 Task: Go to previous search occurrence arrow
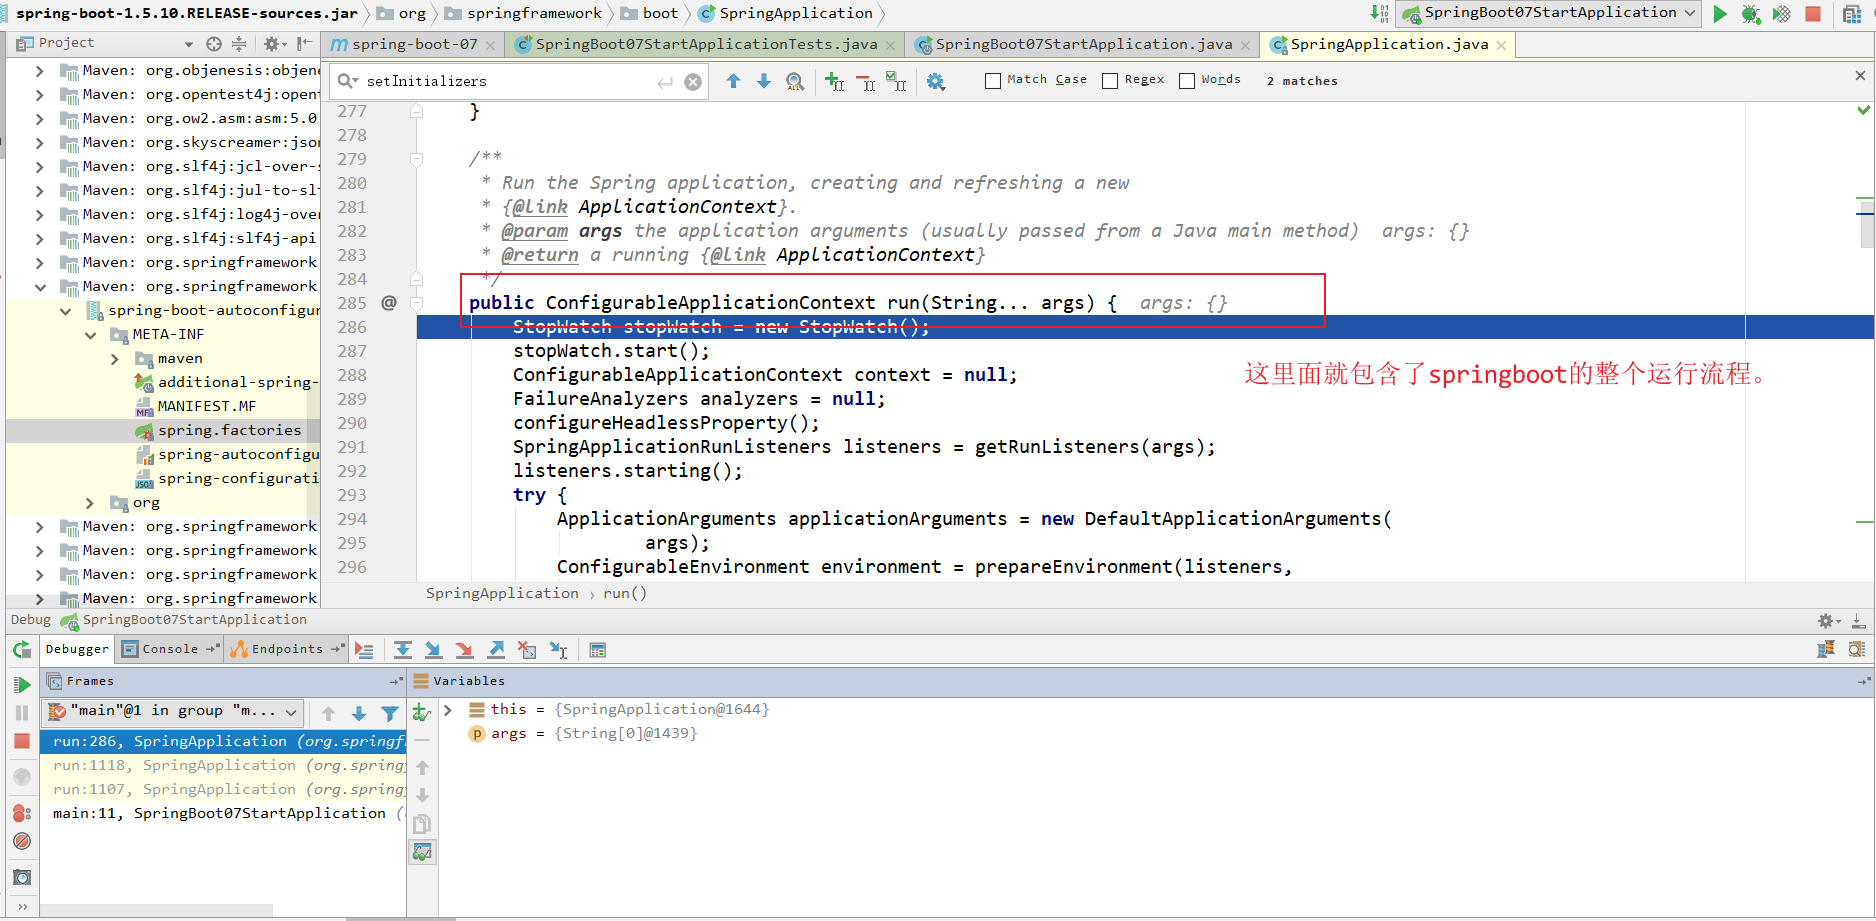pyautogui.click(x=733, y=81)
